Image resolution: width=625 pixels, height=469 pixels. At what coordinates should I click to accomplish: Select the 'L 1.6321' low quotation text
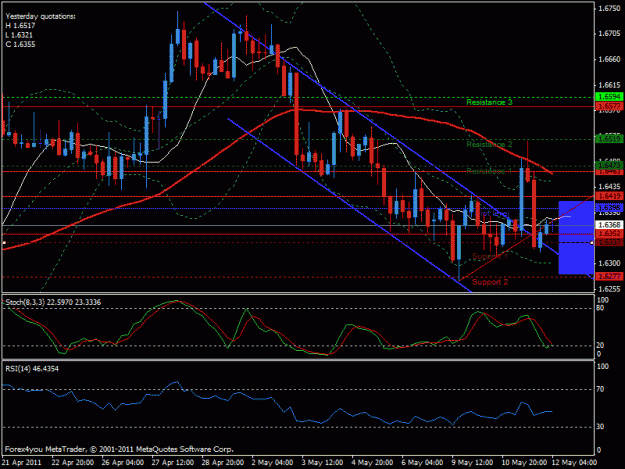click(x=19, y=35)
